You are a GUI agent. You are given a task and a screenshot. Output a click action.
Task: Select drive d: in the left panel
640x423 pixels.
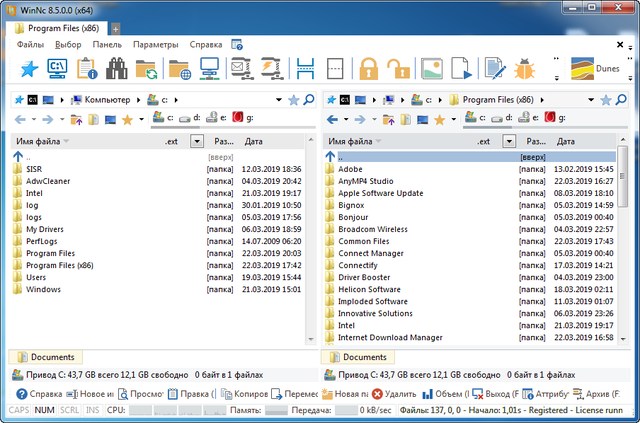(x=192, y=119)
